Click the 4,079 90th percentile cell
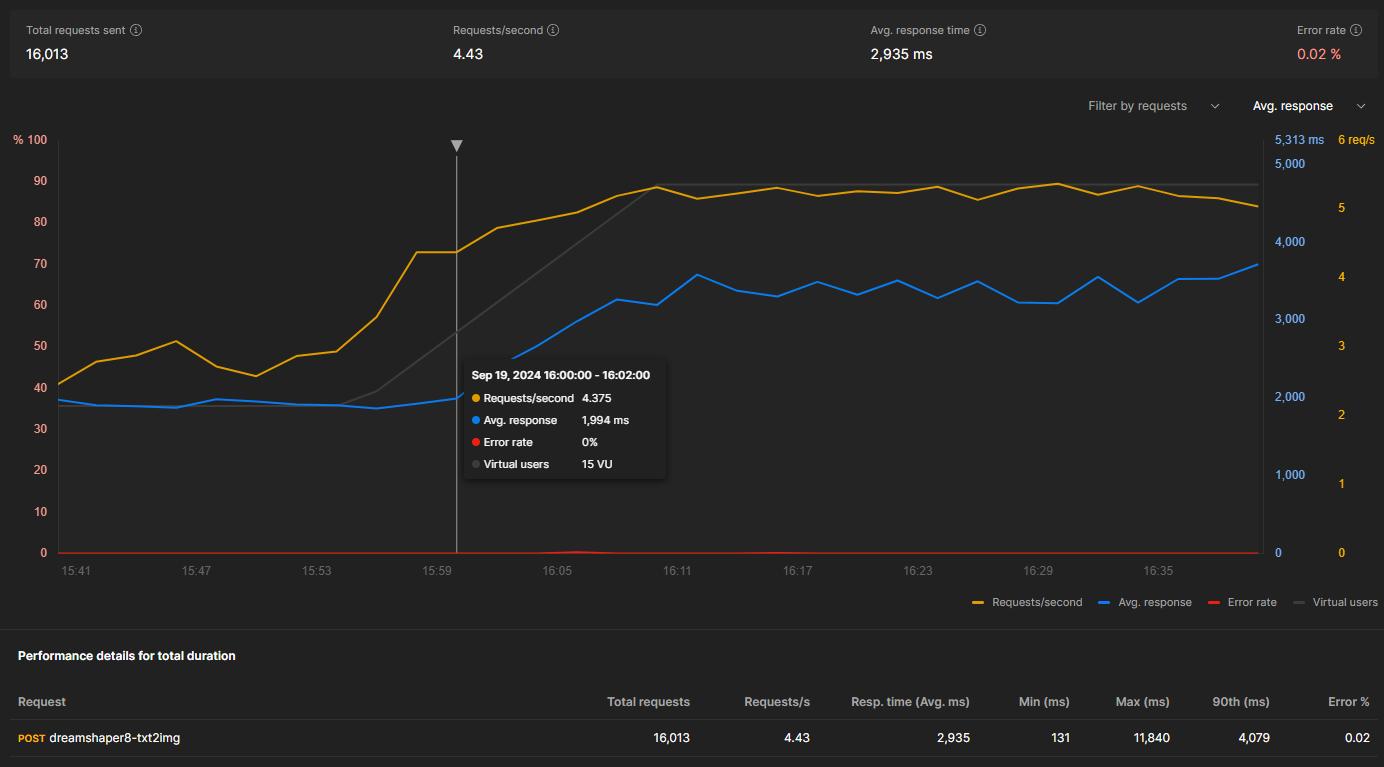Screen dimensions: 1384x767 [x=1254, y=738]
